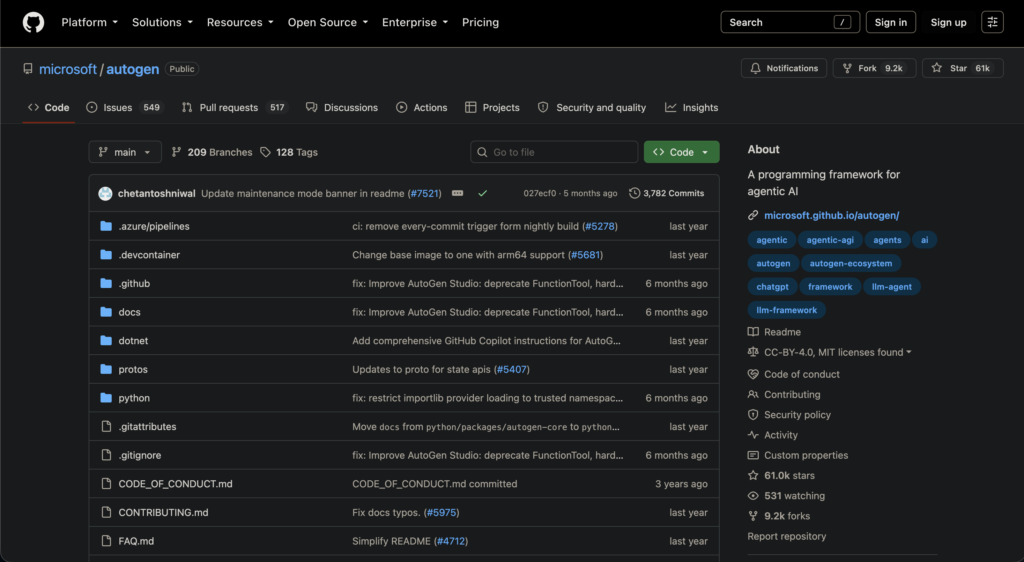1024x562 pixels.
Task: Click the .gitattributes file icon
Action: coord(106,426)
